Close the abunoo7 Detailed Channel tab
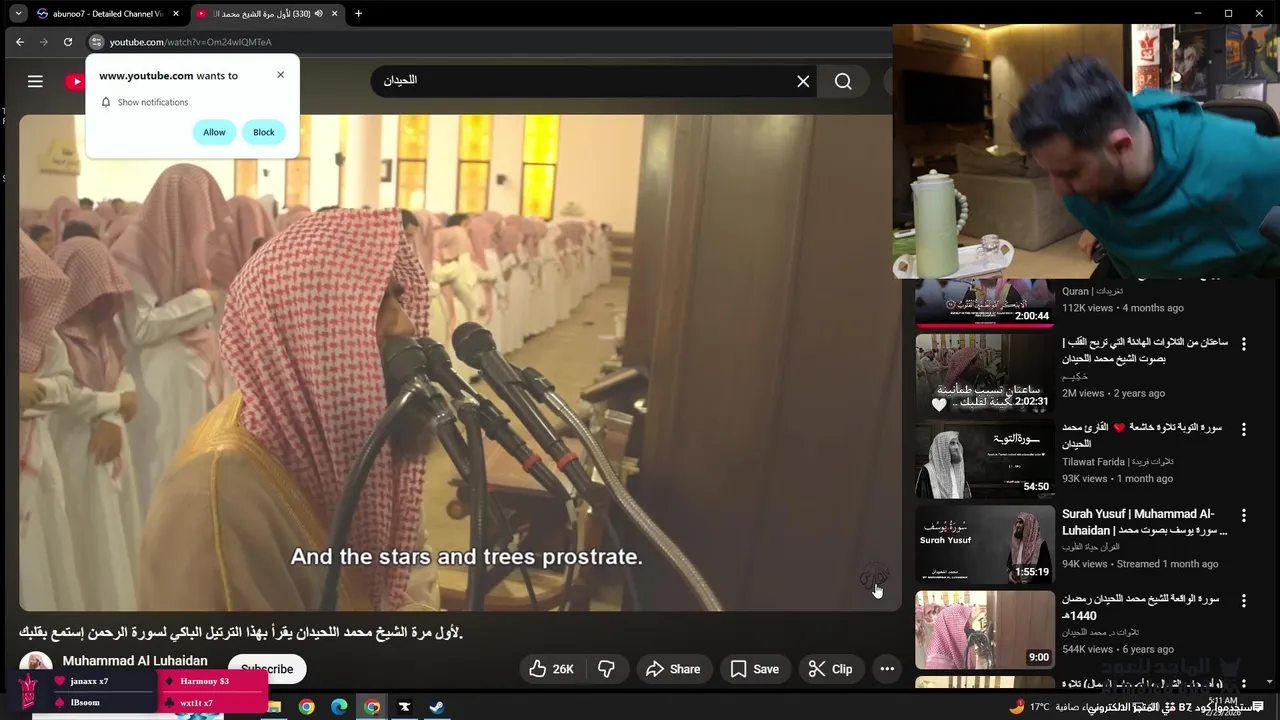This screenshot has height=720, width=1280. click(176, 13)
